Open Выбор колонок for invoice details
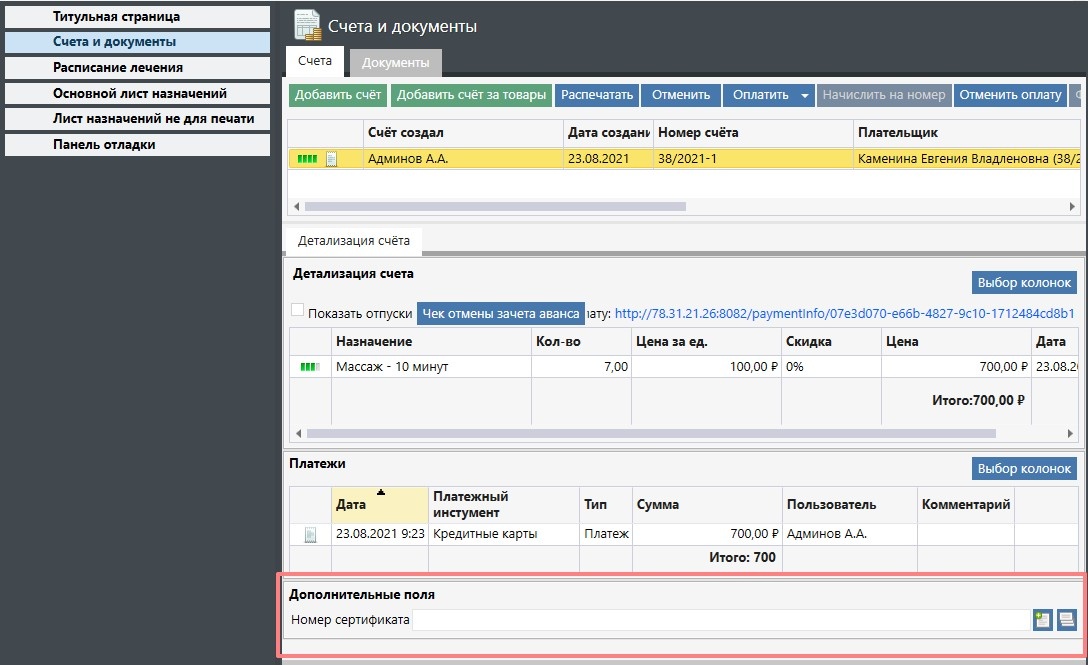The image size is (1088, 665). 1025,282
